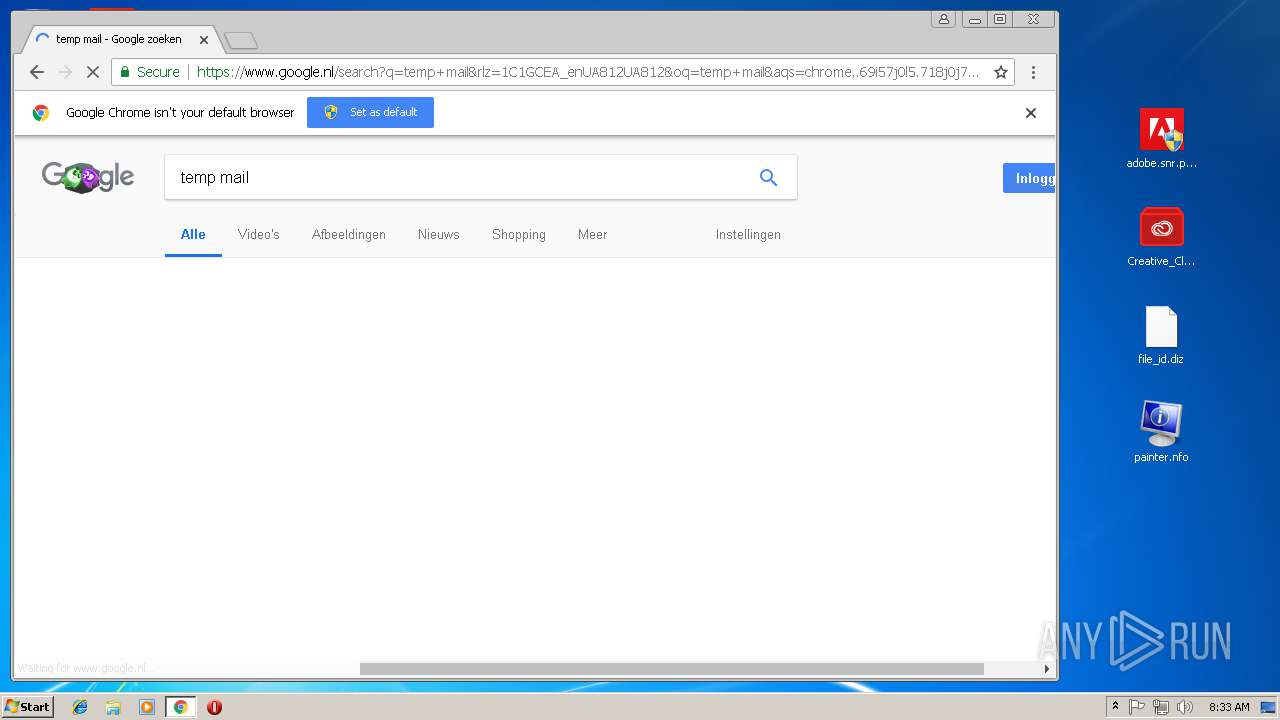1280x720 pixels.
Task: Click the volume speaker tray icon
Action: click(x=1185, y=707)
